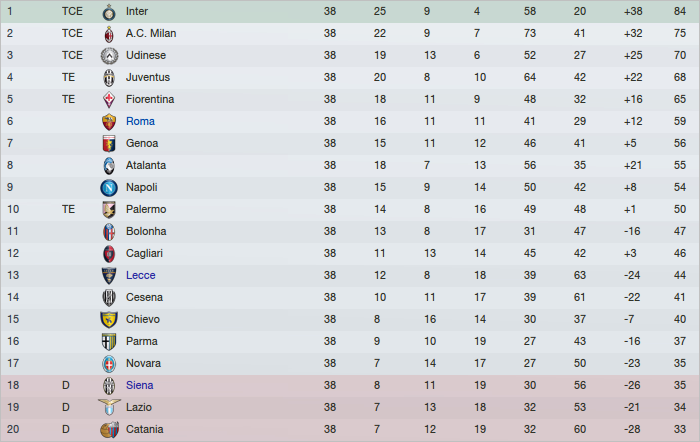
Task: Open the Lecce team link
Action: click(141, 275)
